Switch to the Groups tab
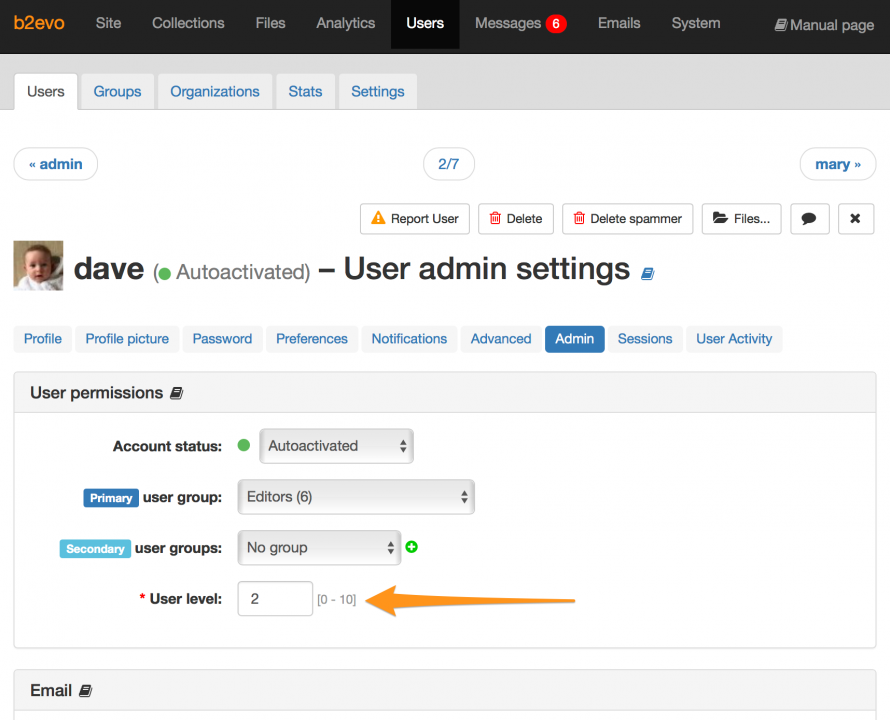 pos(117,91)
